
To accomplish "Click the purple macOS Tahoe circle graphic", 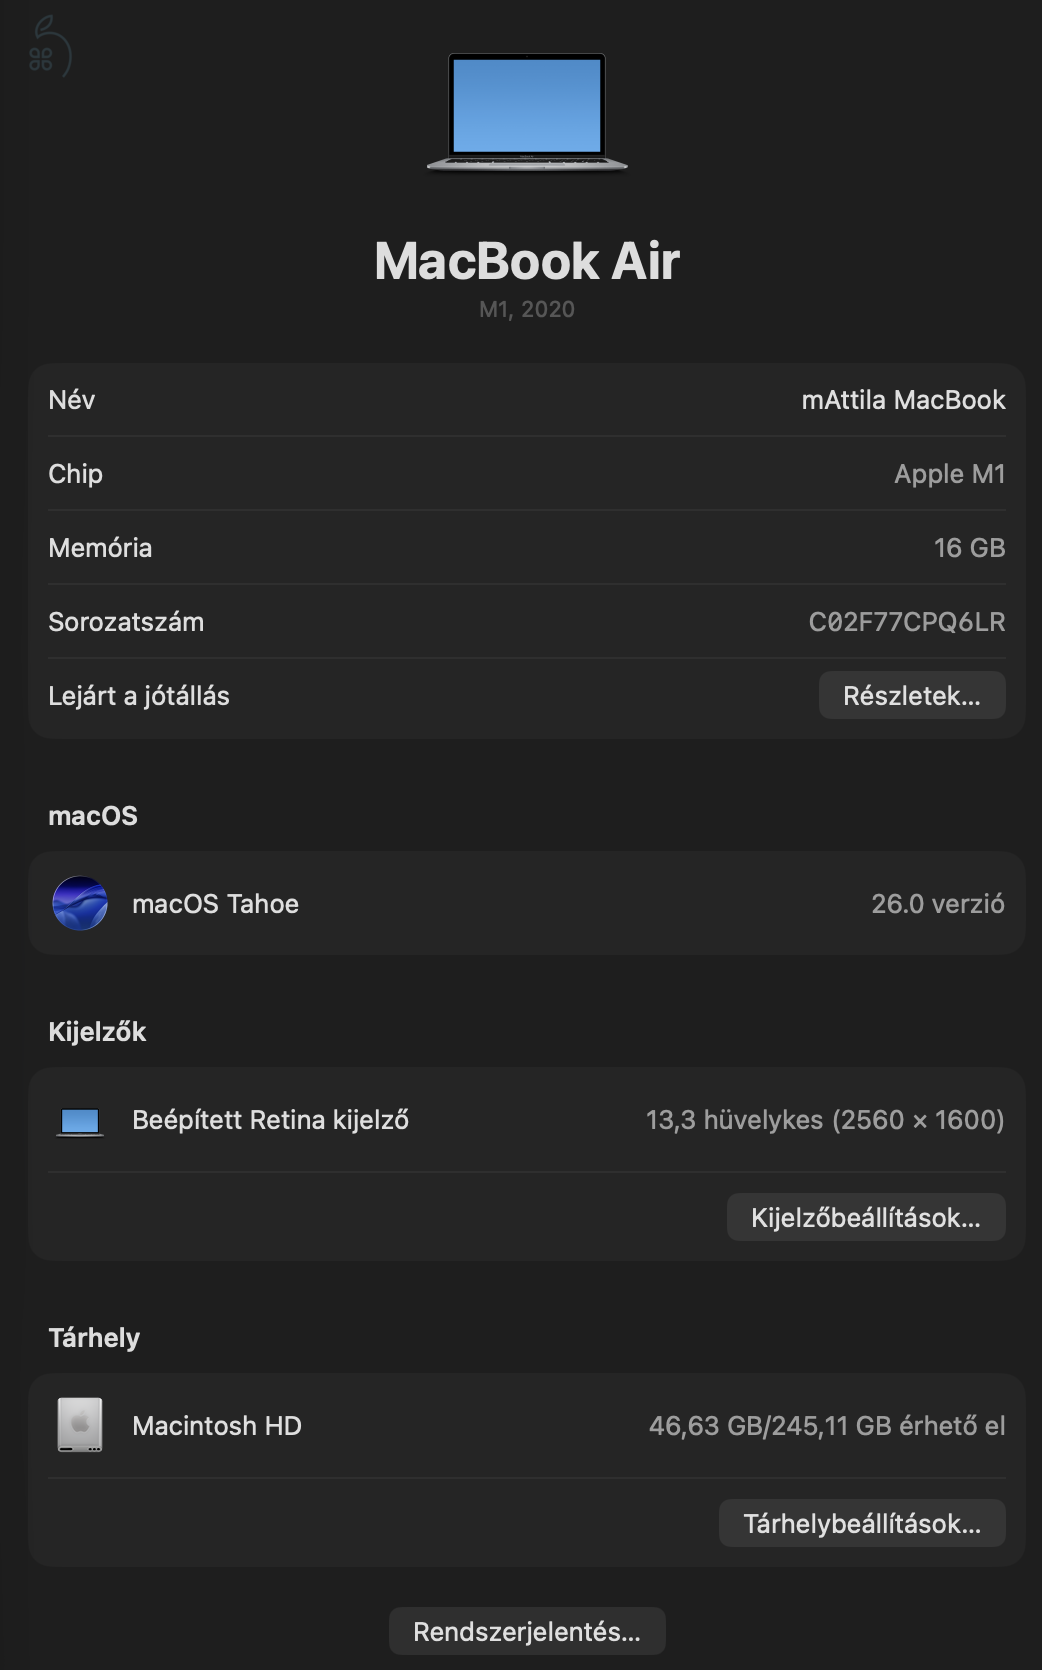I will (x=79, y=904).
